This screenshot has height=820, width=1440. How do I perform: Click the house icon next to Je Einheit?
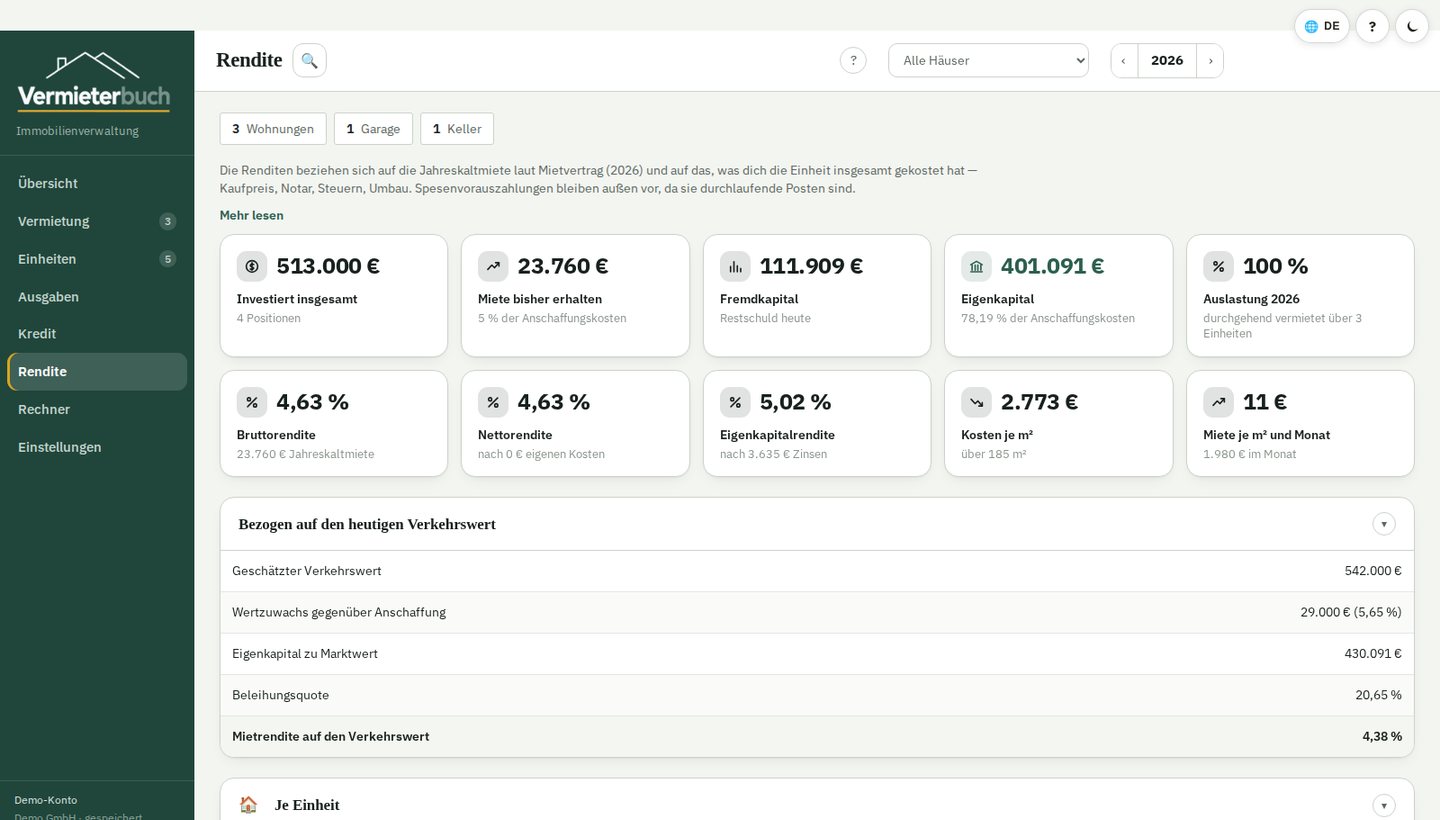pyautogui.click(x=248, y=805)
